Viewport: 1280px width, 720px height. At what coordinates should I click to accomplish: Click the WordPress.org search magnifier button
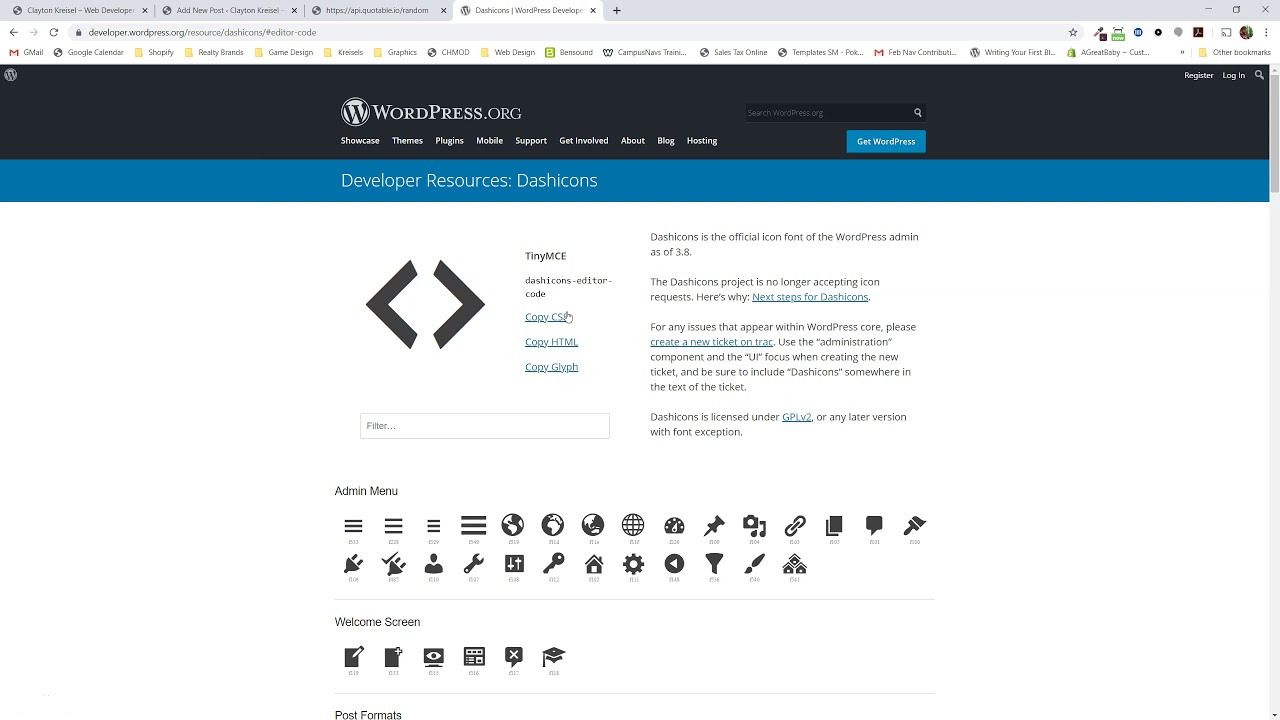click(917, 113)
